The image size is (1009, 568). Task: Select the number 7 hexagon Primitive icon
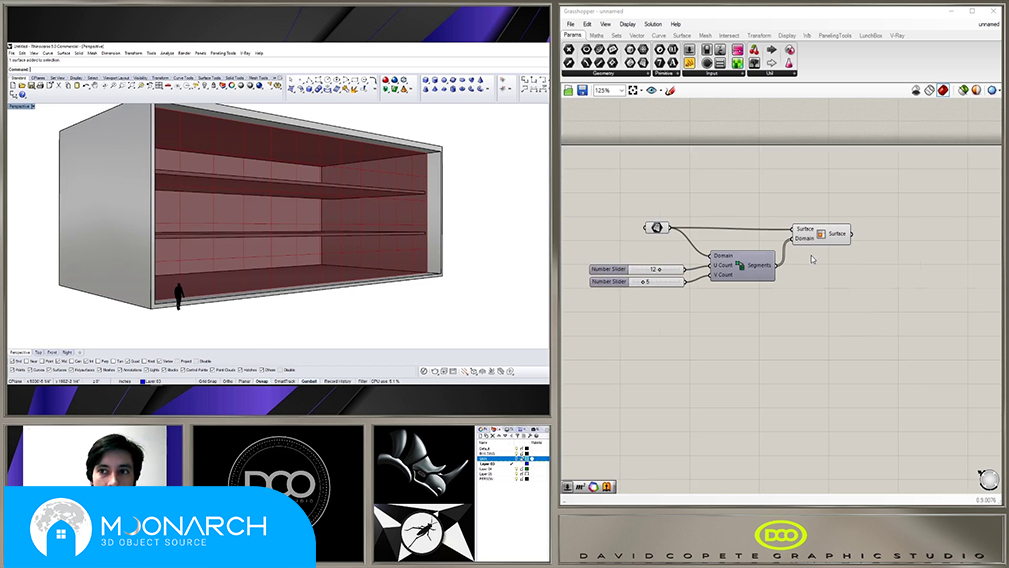660,63
